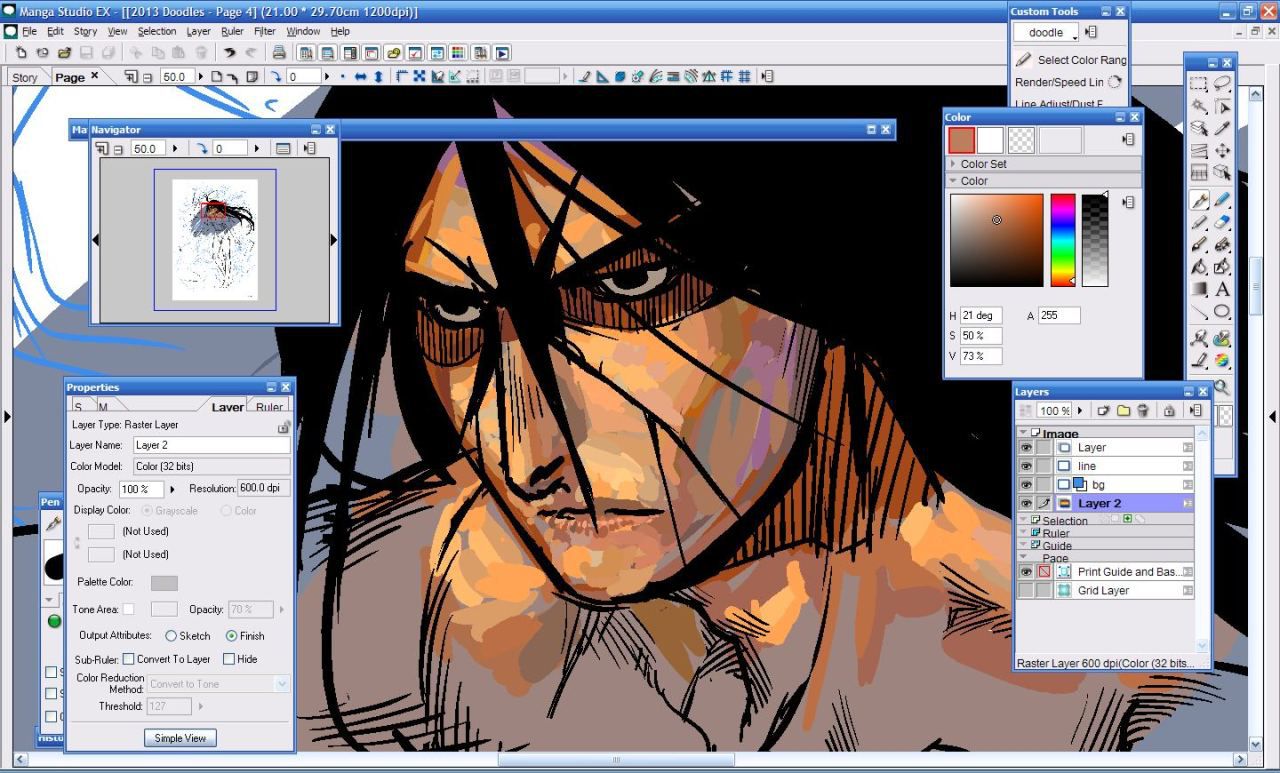Hide the 'line' layer

(1026, 466)
